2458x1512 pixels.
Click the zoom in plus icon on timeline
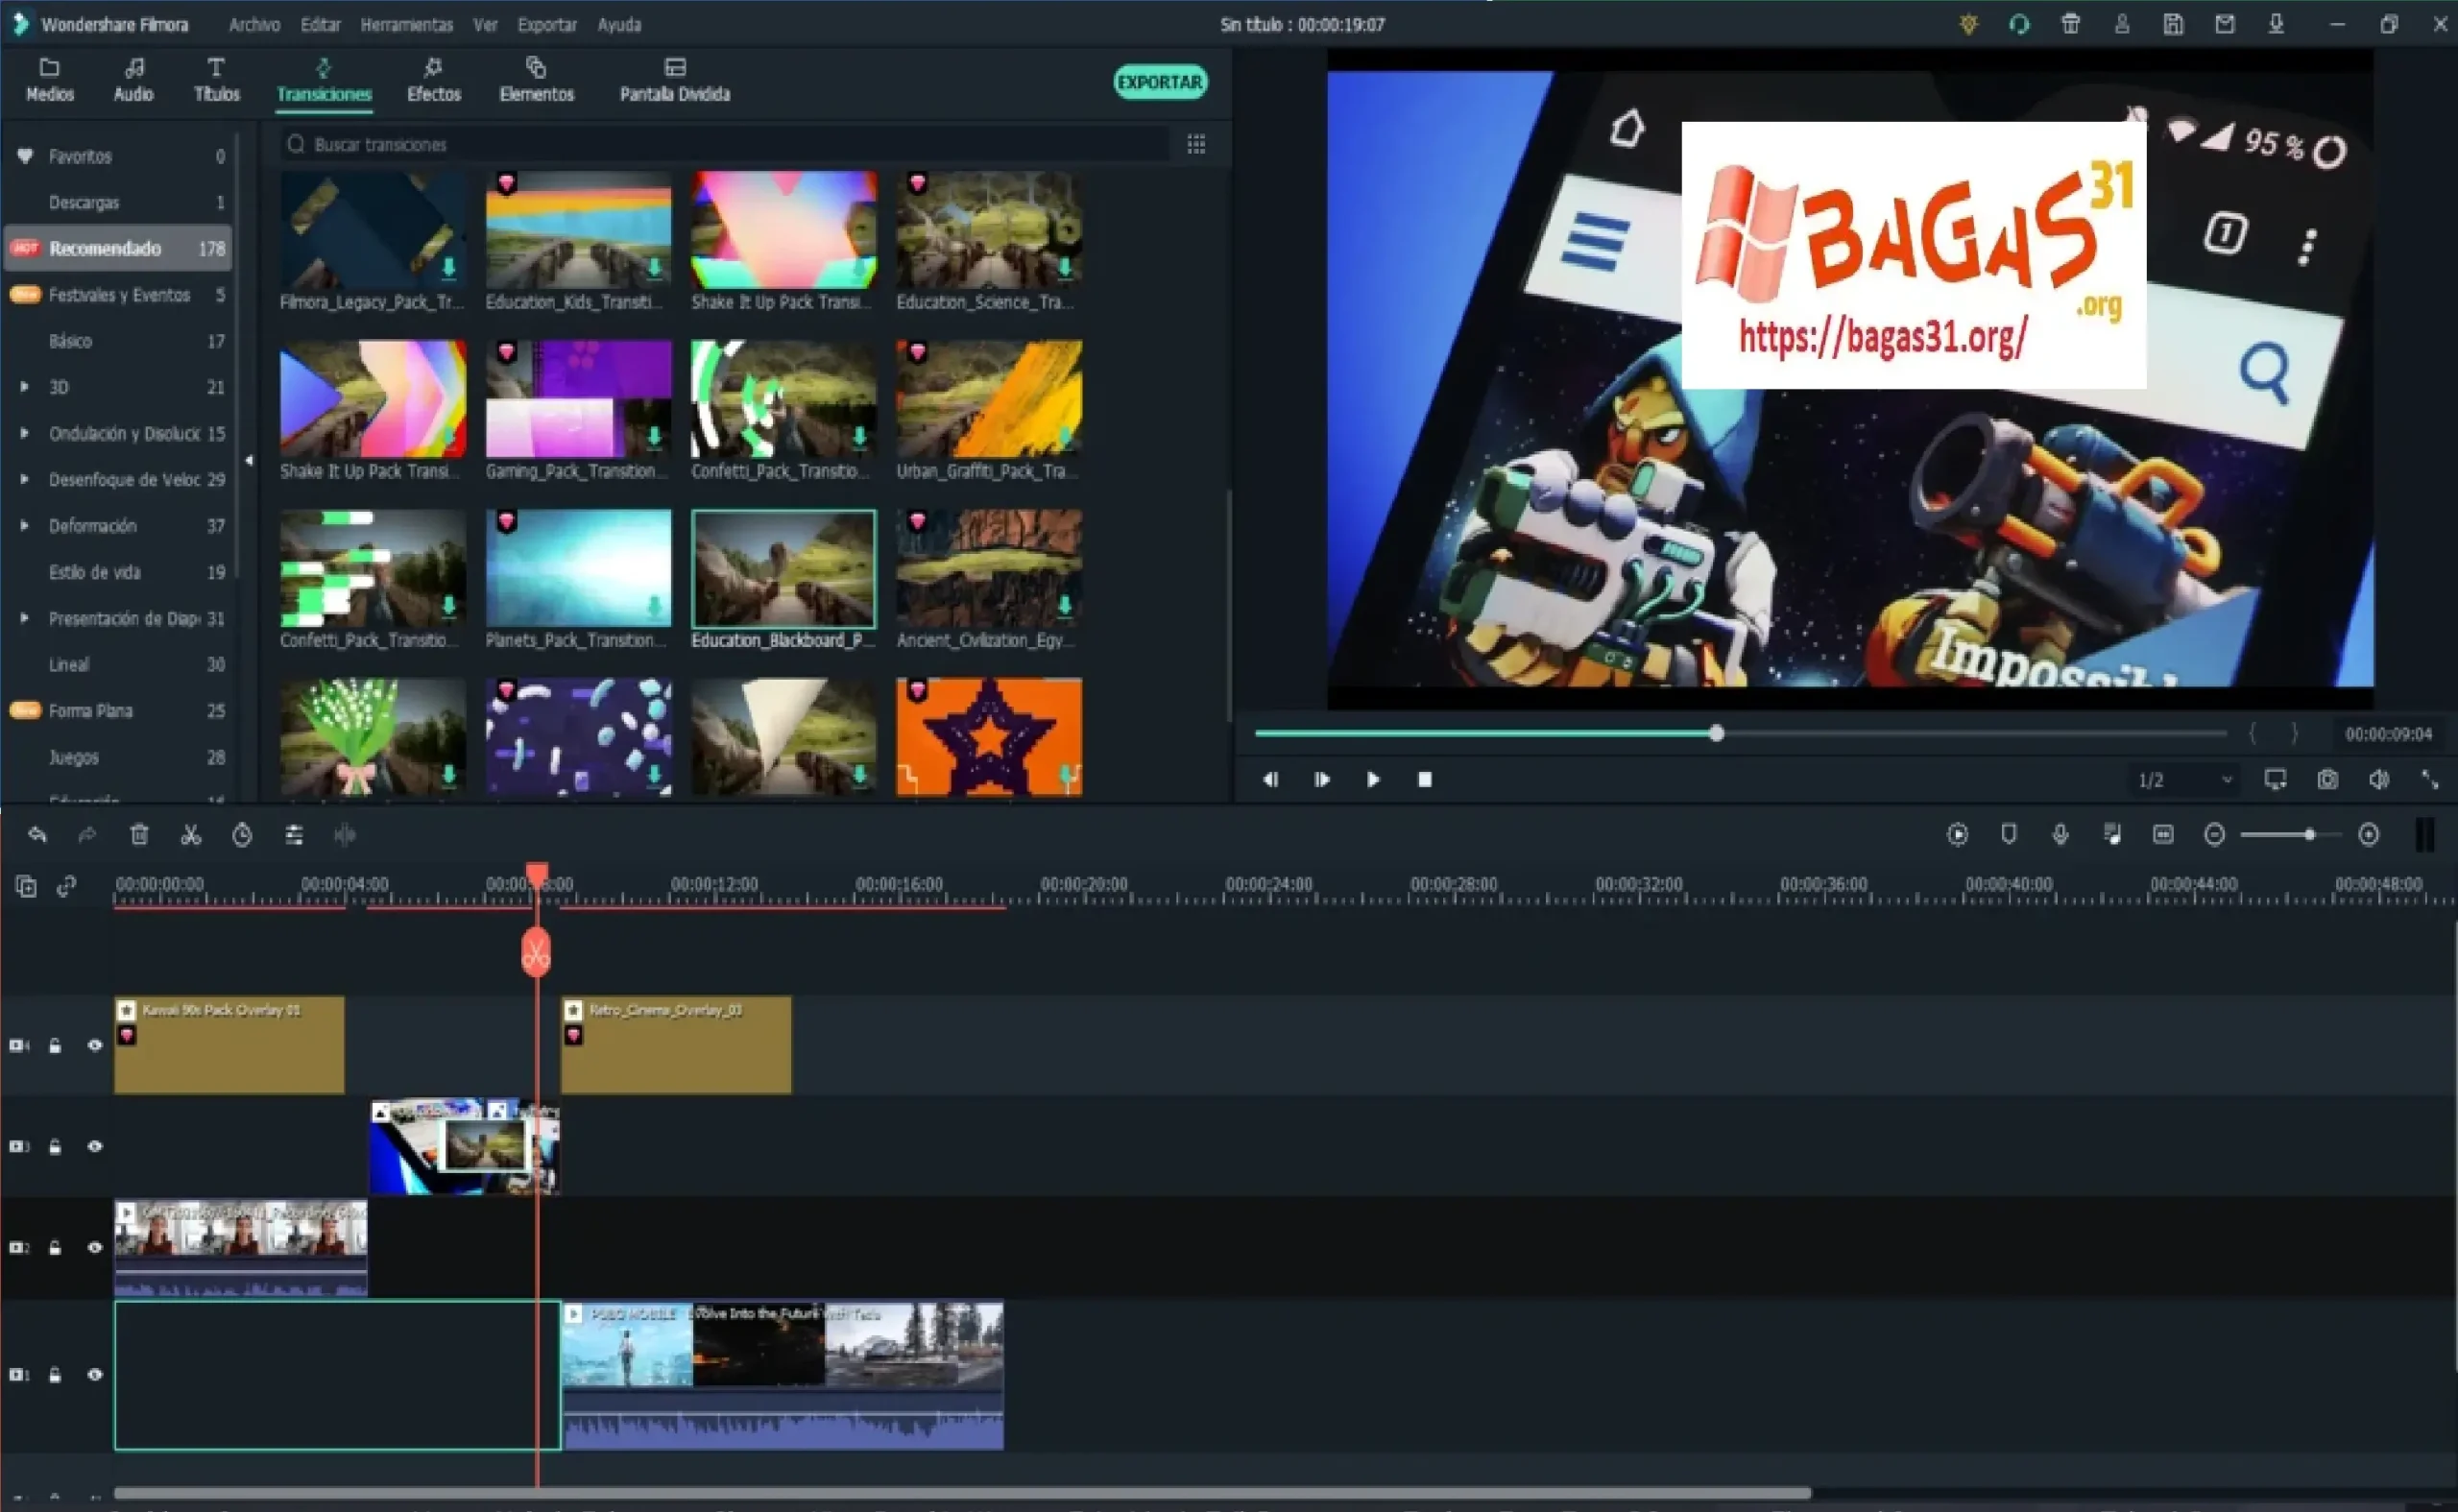(2368, 835)
